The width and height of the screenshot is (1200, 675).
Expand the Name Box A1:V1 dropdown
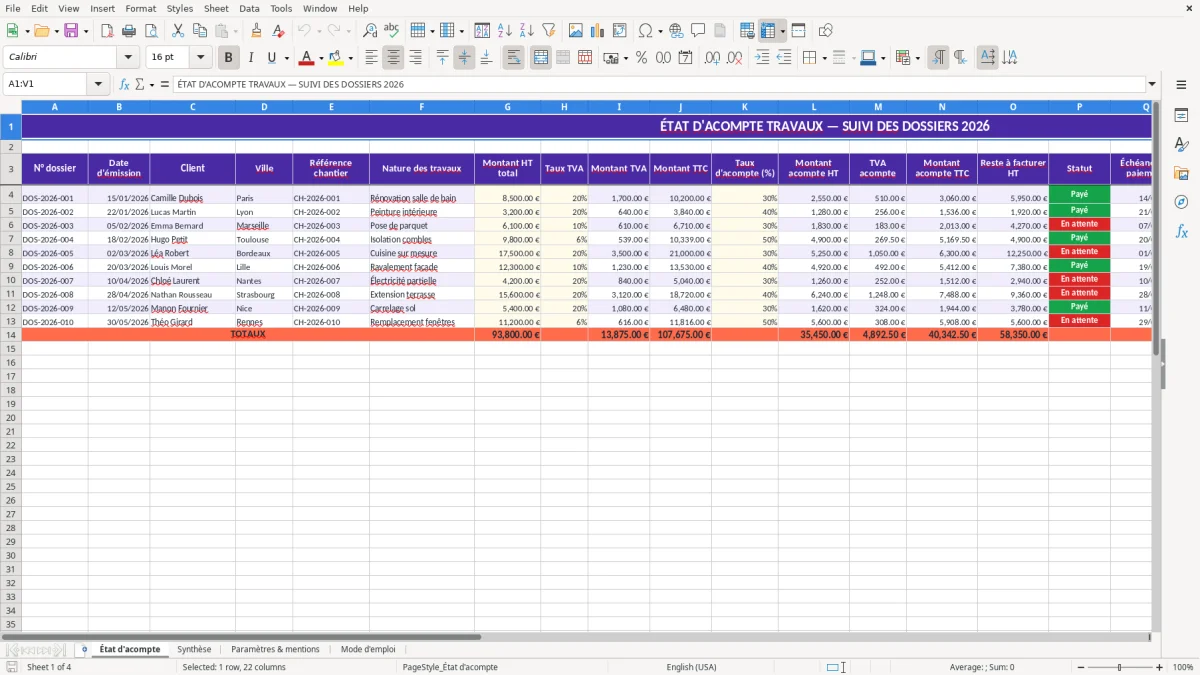(x=98, y=84)
